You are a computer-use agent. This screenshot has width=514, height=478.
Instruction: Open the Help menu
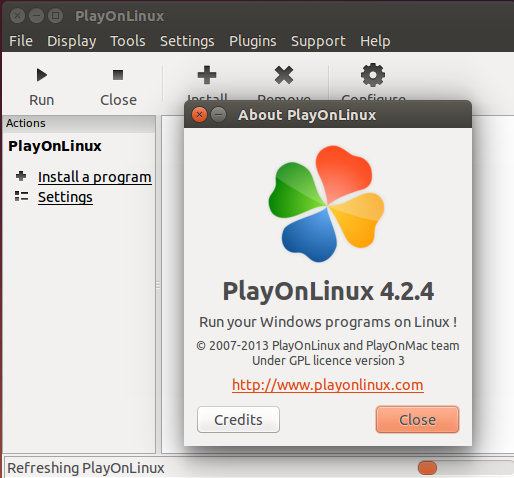coord(375,41)
